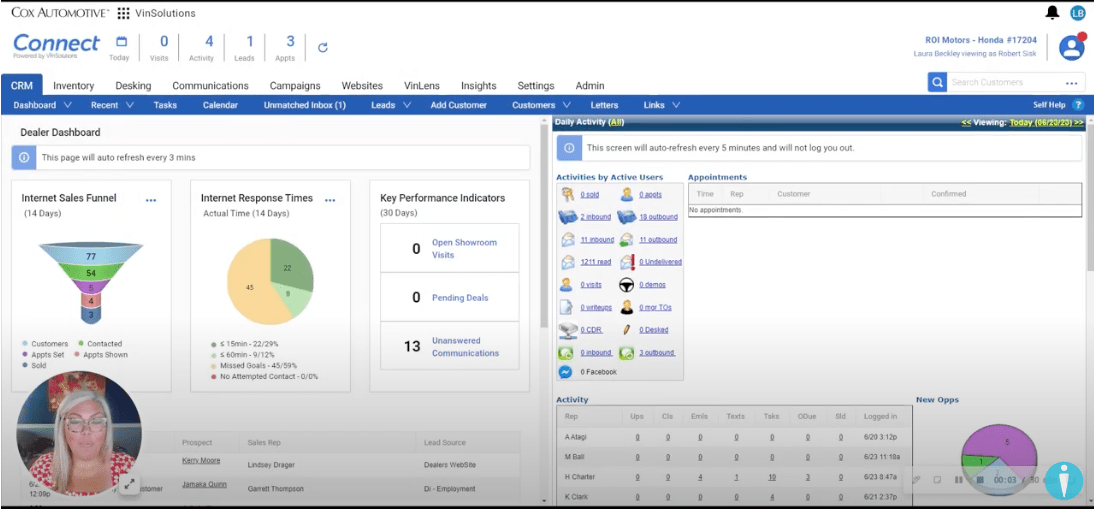This screenshot has width=1094, height=509.
Task: Open the Open Showroom Visits link
Action: pos(464,248)
